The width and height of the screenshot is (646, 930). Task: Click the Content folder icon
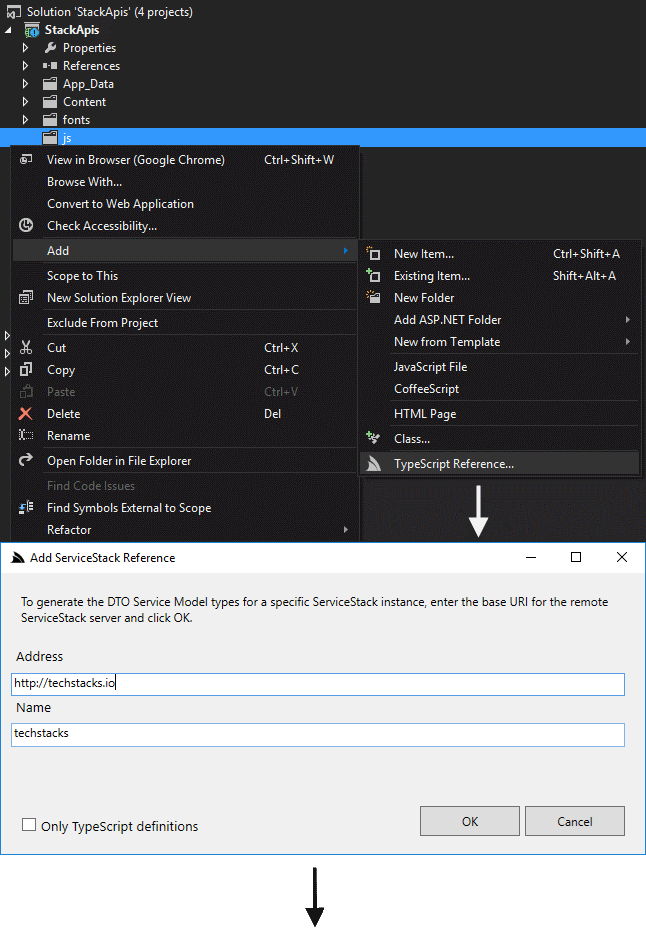pyautogui.click(x=50, y=101)
